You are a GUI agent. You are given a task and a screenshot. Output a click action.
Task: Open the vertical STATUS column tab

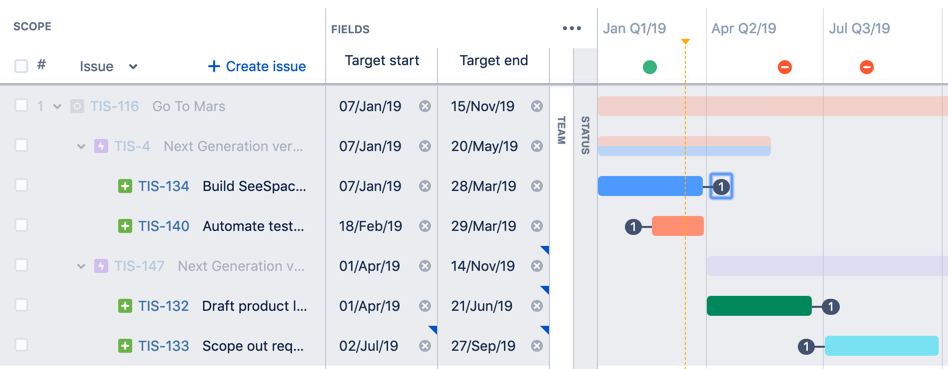pyautogui.click(x=585, y=135)
